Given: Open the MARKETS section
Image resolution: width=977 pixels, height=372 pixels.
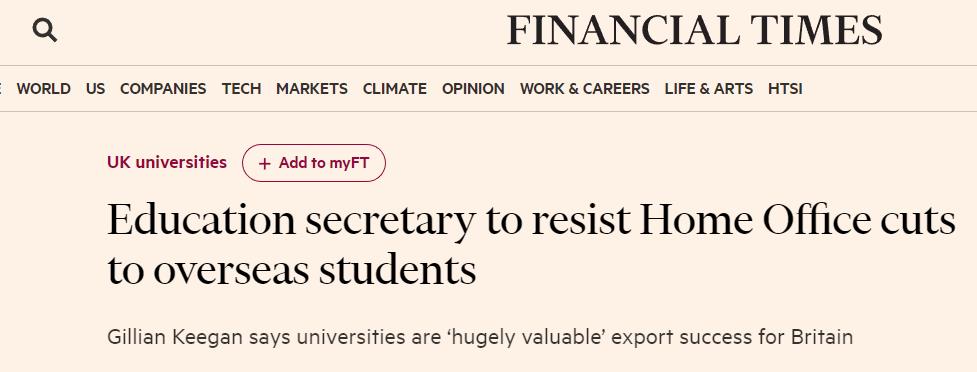Looking at the screenshot, I should 312,89.
